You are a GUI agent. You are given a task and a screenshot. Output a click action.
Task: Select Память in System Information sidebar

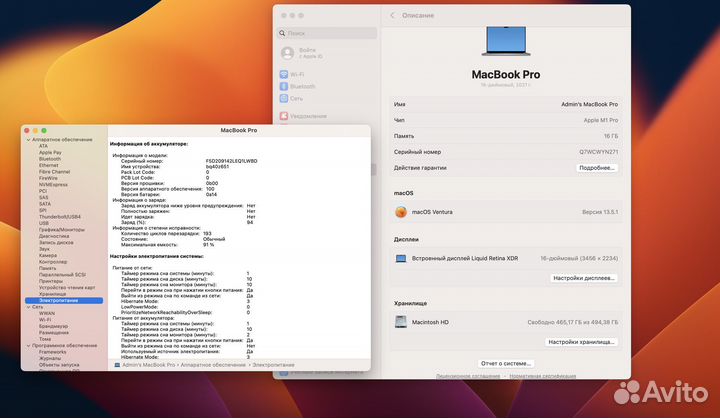click(48, 268)
